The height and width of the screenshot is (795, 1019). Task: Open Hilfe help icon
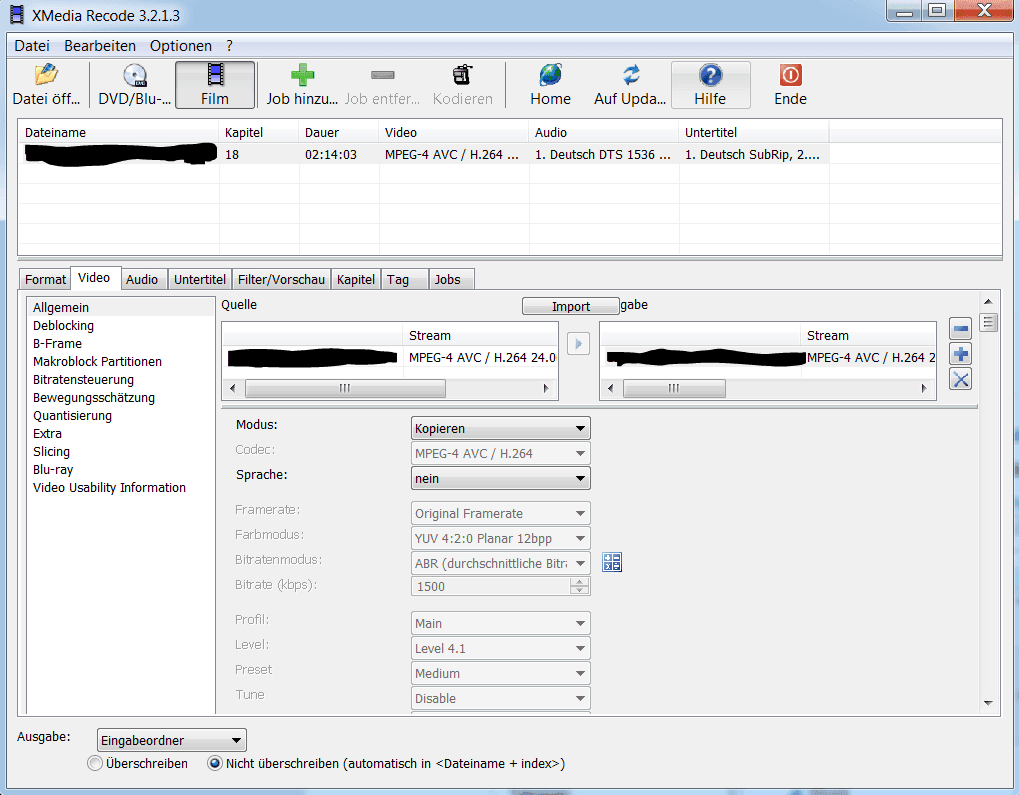(710, 85)
